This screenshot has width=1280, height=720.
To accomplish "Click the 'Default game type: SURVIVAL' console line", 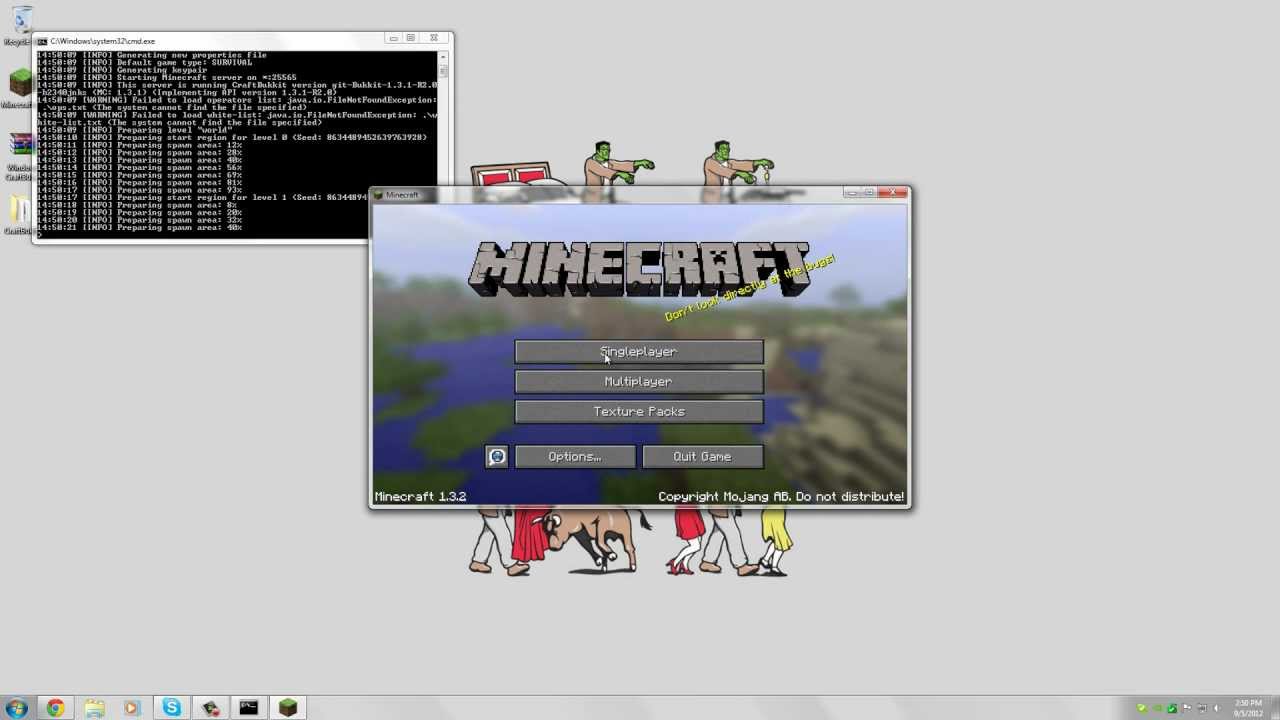I will coord(145,63).
